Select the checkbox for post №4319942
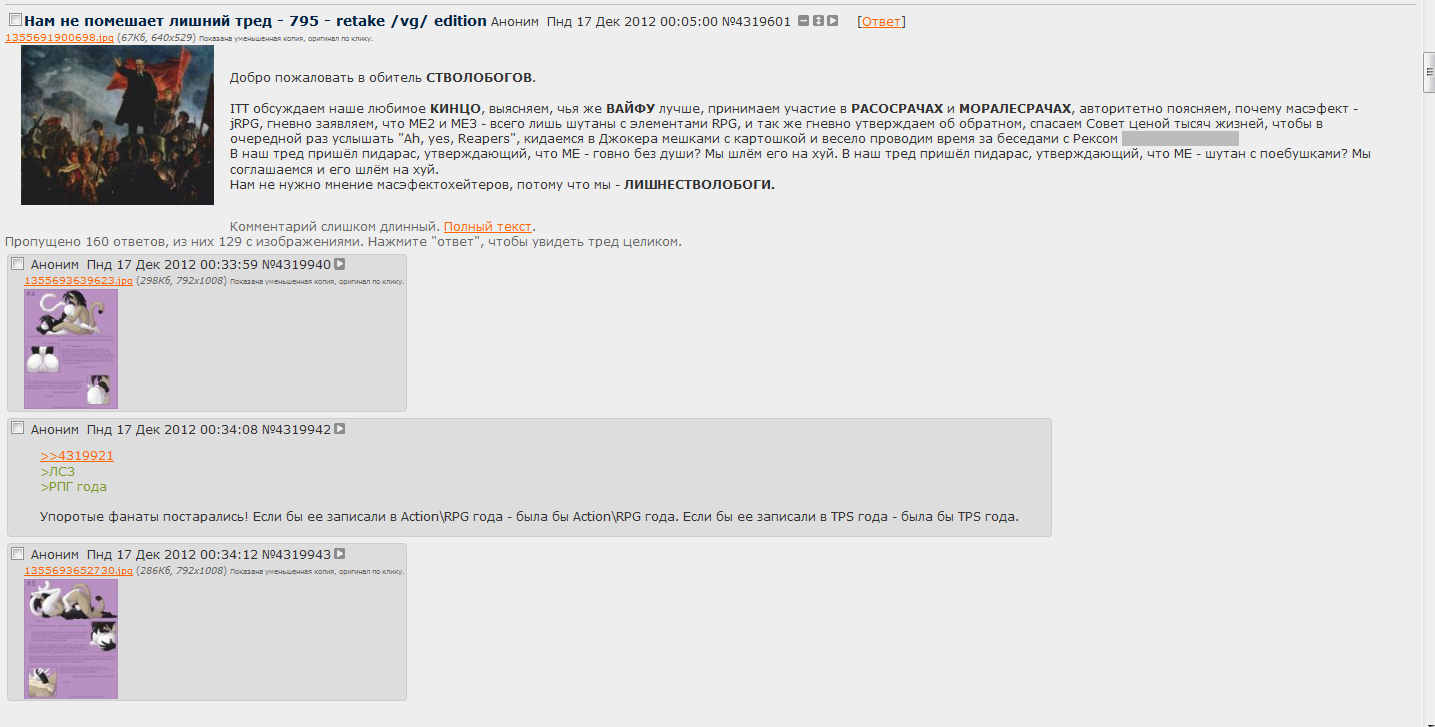1435x727 pixels. coord(17,428)
